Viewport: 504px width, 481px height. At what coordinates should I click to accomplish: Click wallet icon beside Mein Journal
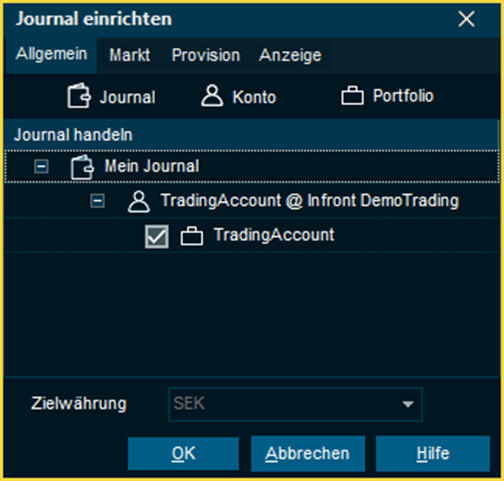pyautogui.click(x=82, y=167)
